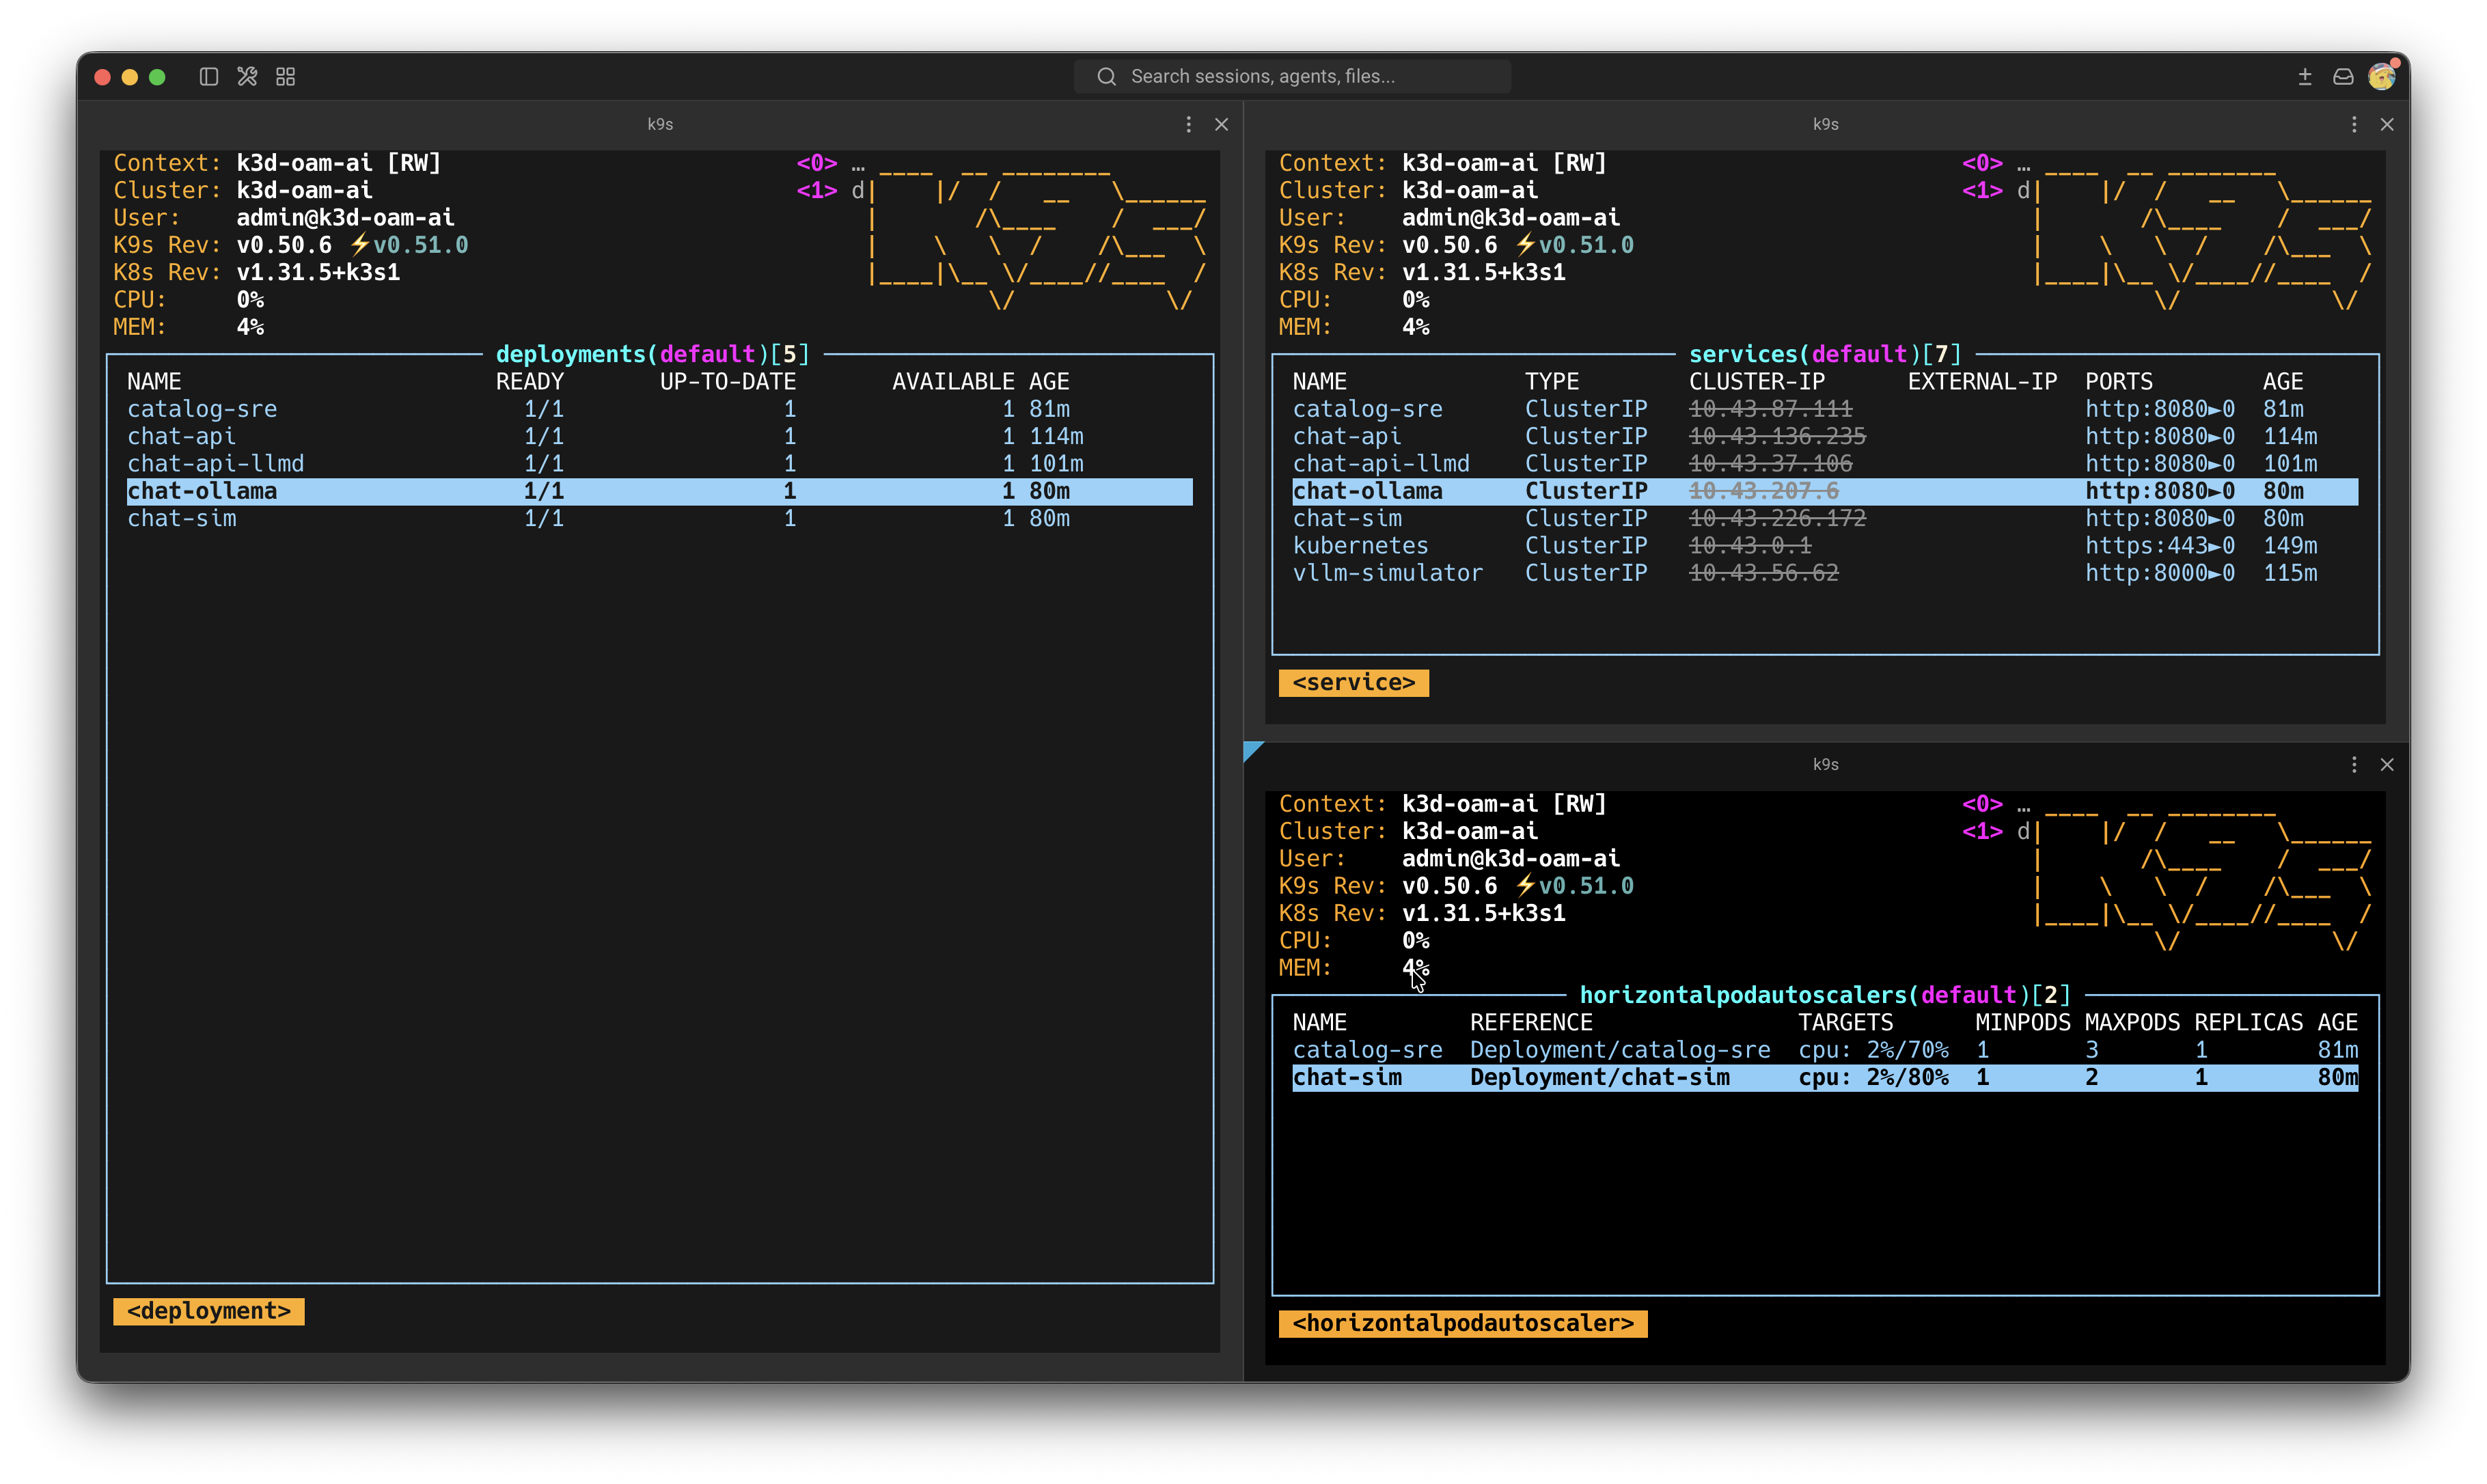Select the chat-api-llmd service row
The height and width of the screenshot is (1484, 2487).
coord(1825,463)
